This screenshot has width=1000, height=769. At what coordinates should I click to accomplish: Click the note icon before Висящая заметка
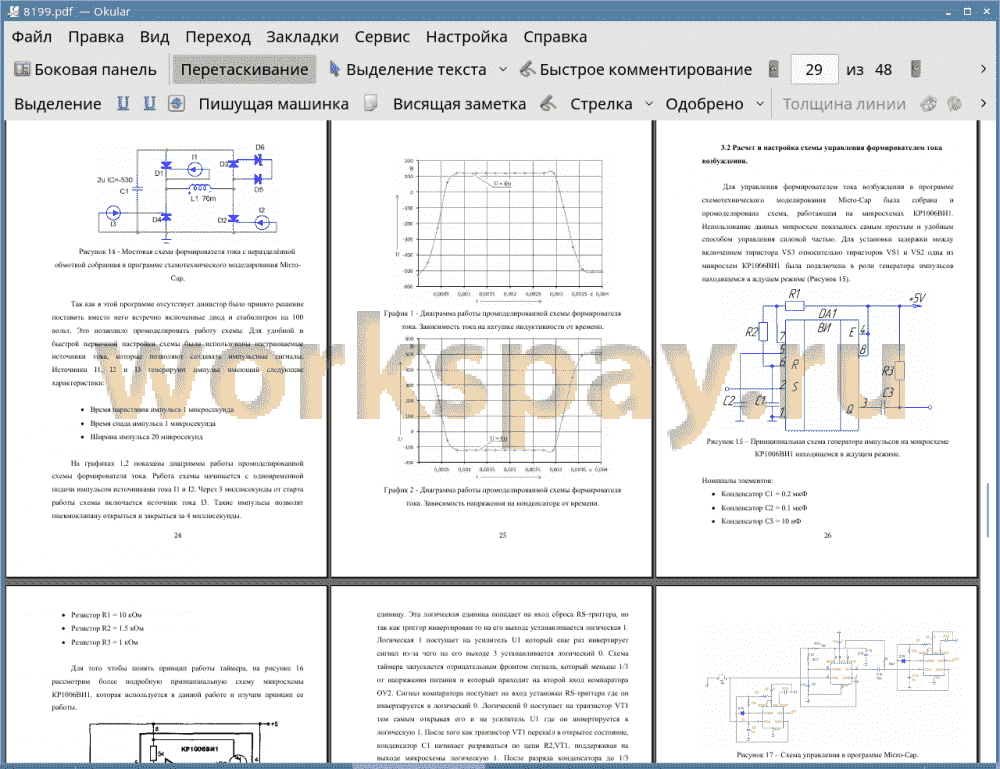[x=371, y=103]
